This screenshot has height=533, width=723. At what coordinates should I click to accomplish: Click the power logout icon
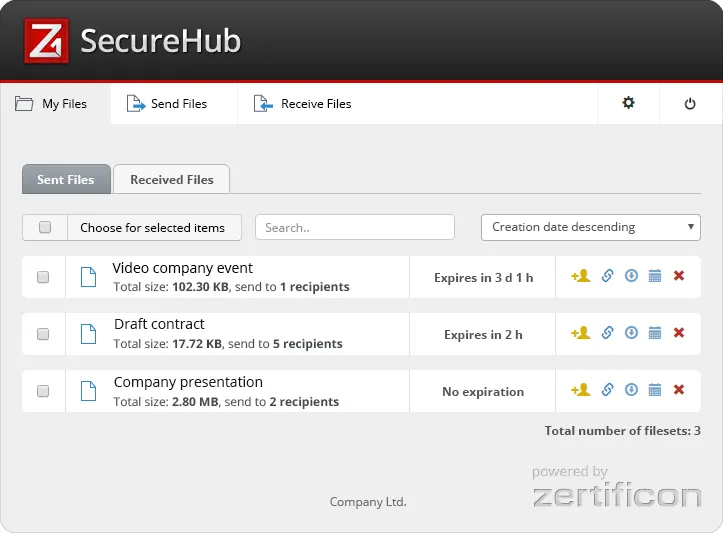[690, 104]
